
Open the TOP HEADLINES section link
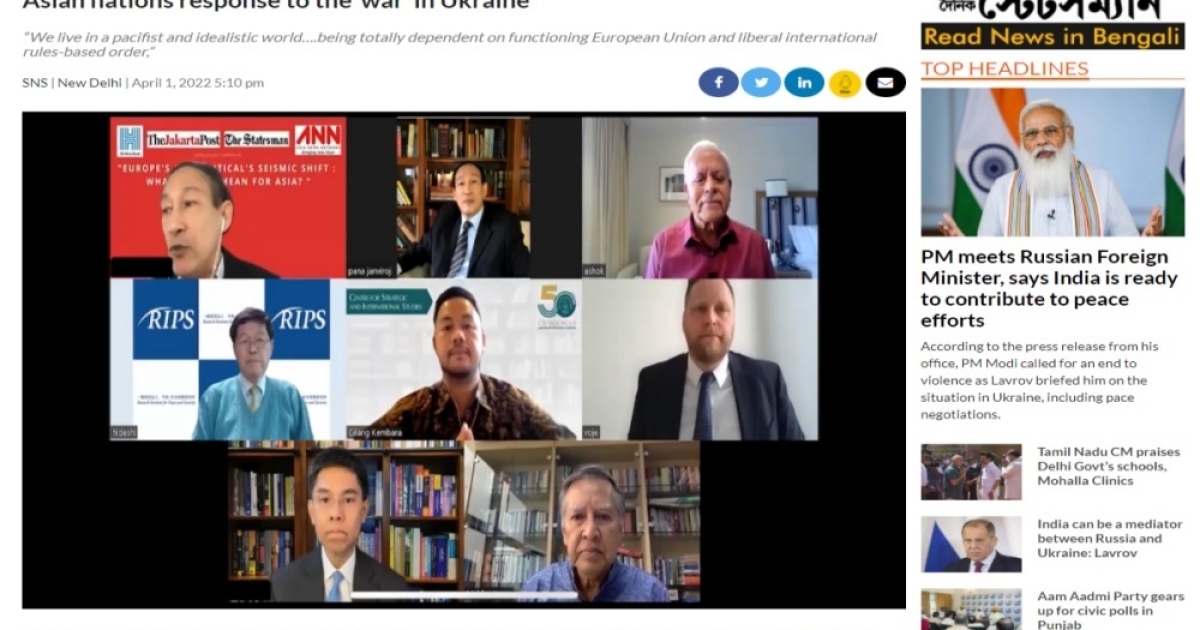click(1004, 69)
